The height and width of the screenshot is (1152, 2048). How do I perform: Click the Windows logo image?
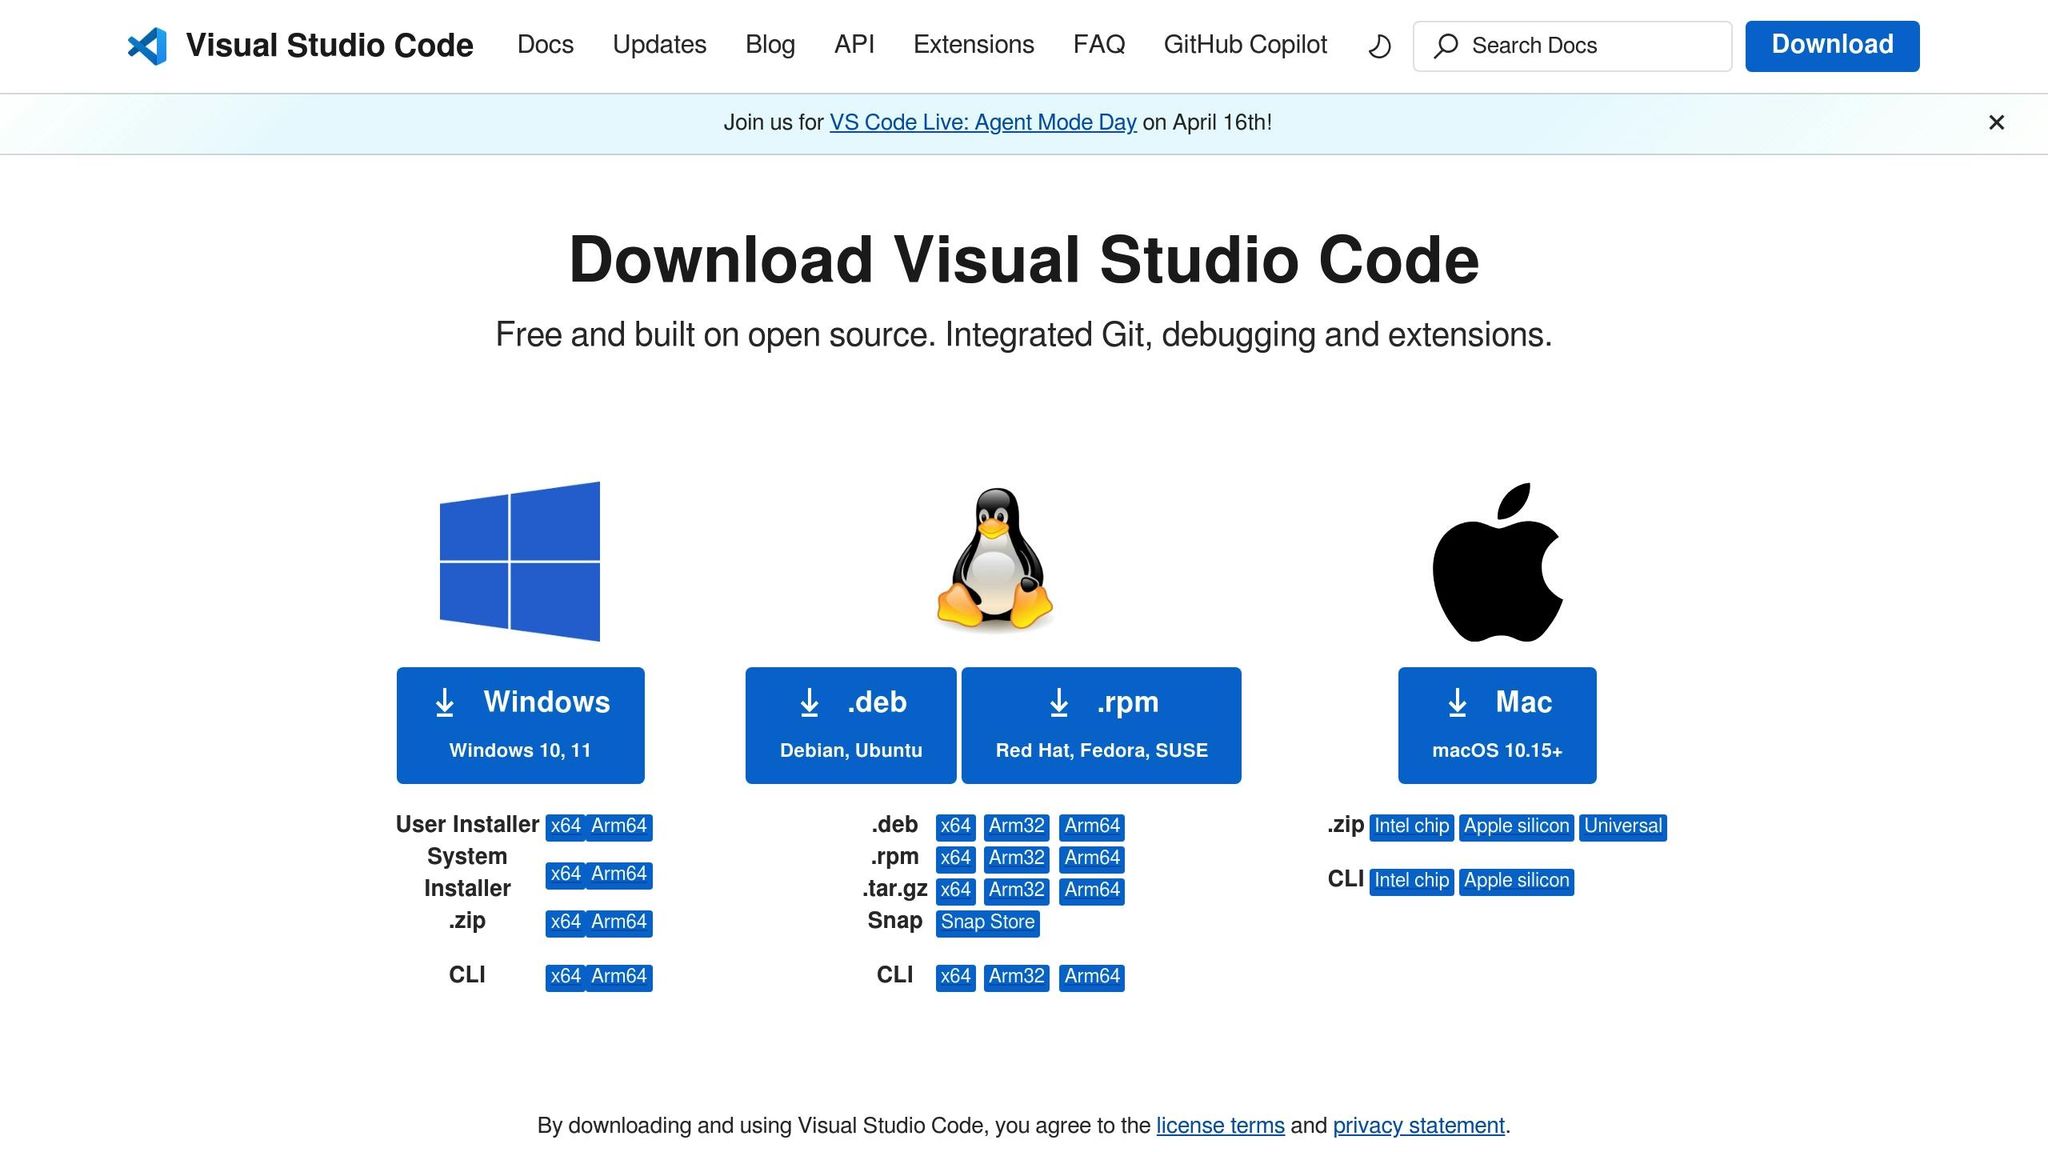(x=520, y=561)
